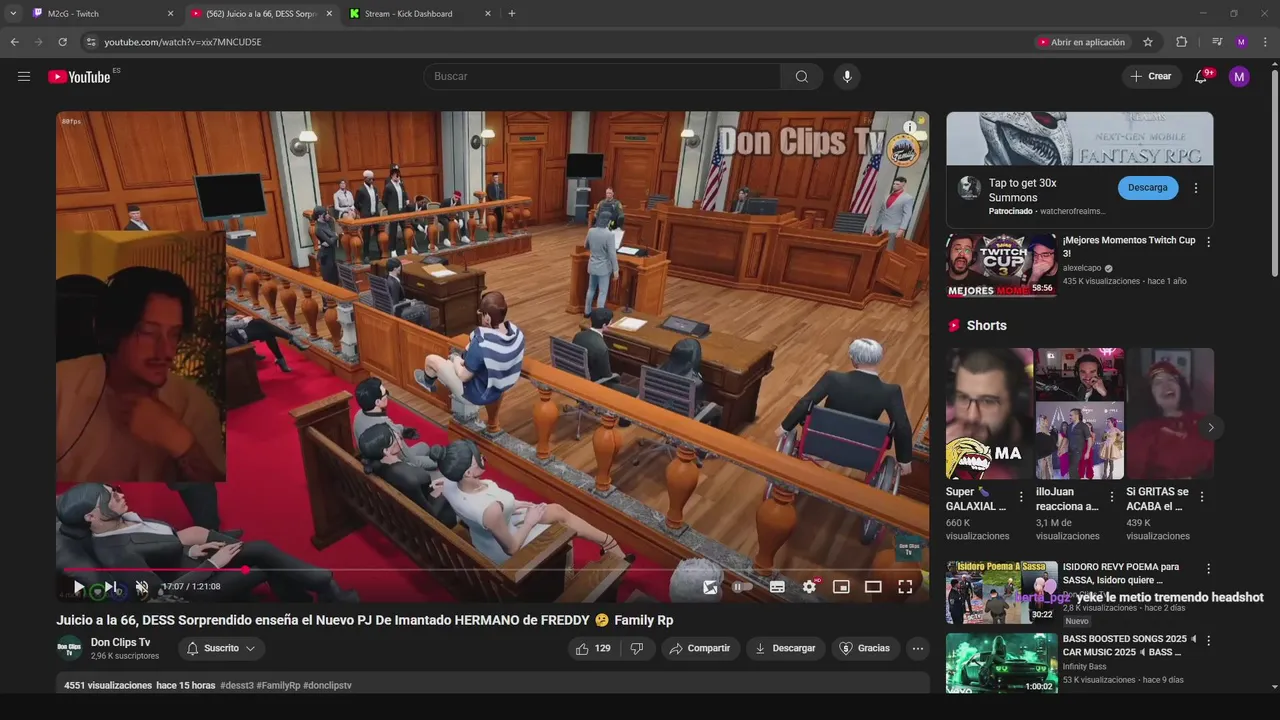
Task: Like the video with 129 likes
Action: [x=592, y=648]
